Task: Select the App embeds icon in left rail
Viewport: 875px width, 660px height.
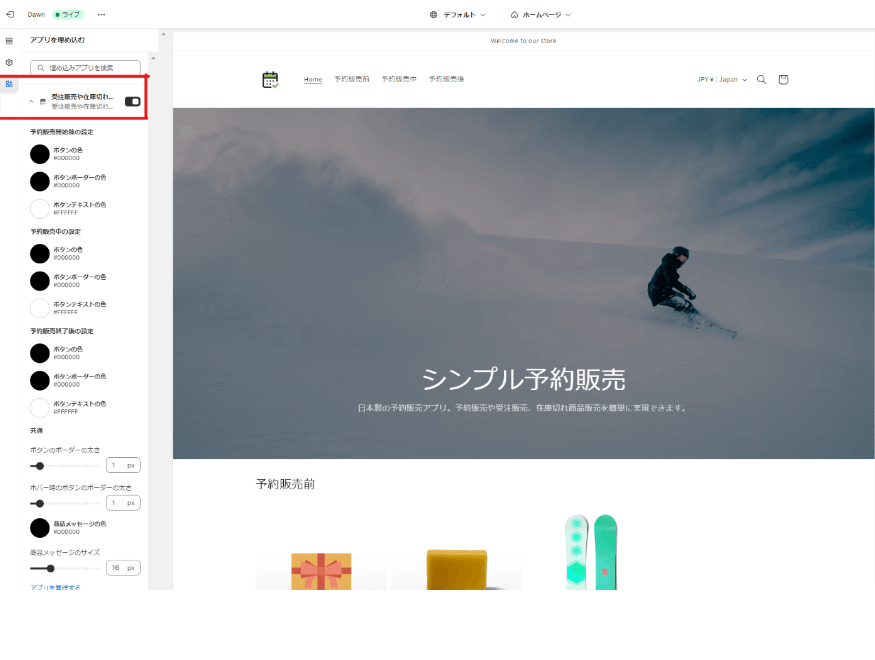Action: pos(9,84)
